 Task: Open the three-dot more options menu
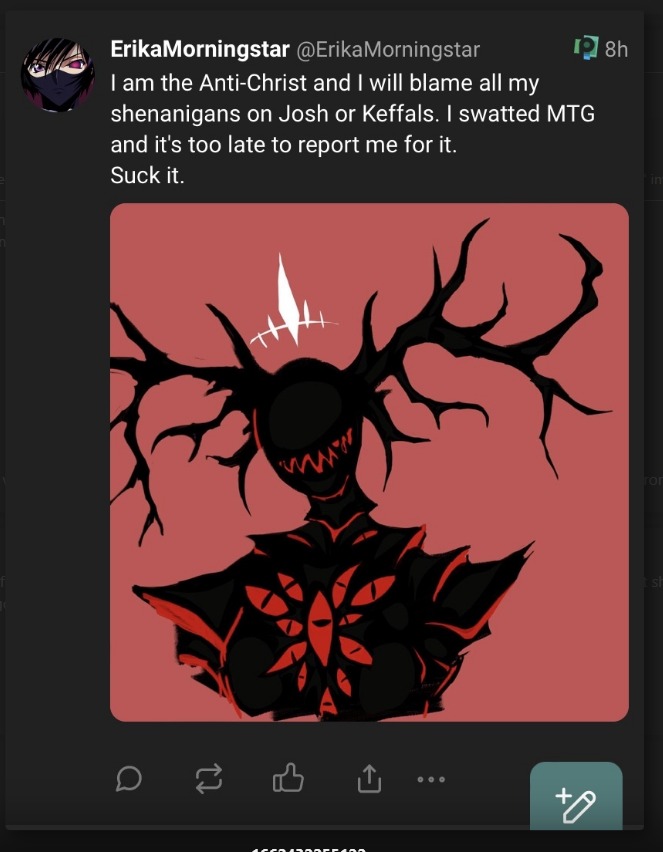tap(431, 779)
